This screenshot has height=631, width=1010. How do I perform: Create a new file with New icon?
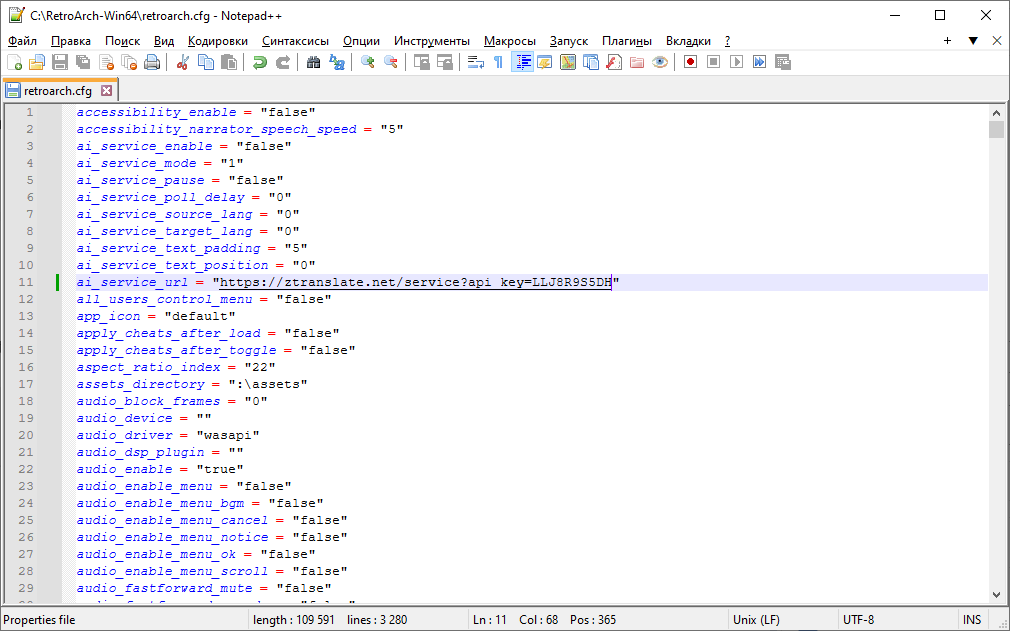coord(14,62)
